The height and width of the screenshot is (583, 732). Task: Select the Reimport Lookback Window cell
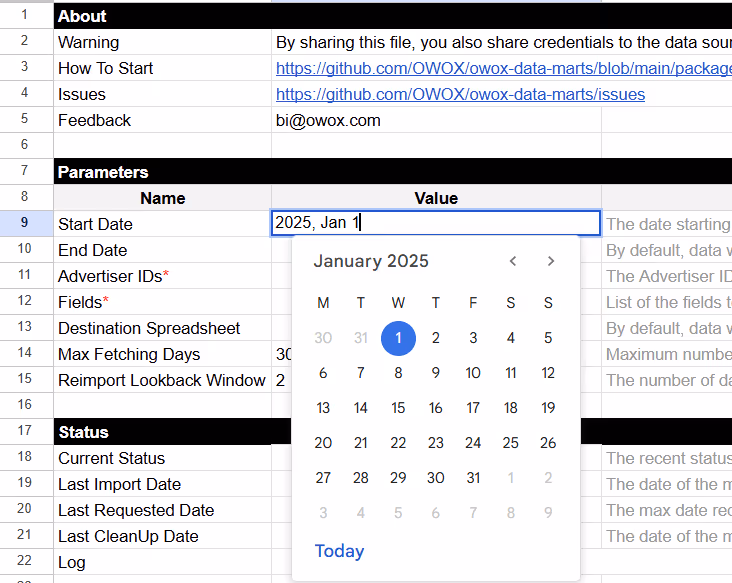[162, 380]
